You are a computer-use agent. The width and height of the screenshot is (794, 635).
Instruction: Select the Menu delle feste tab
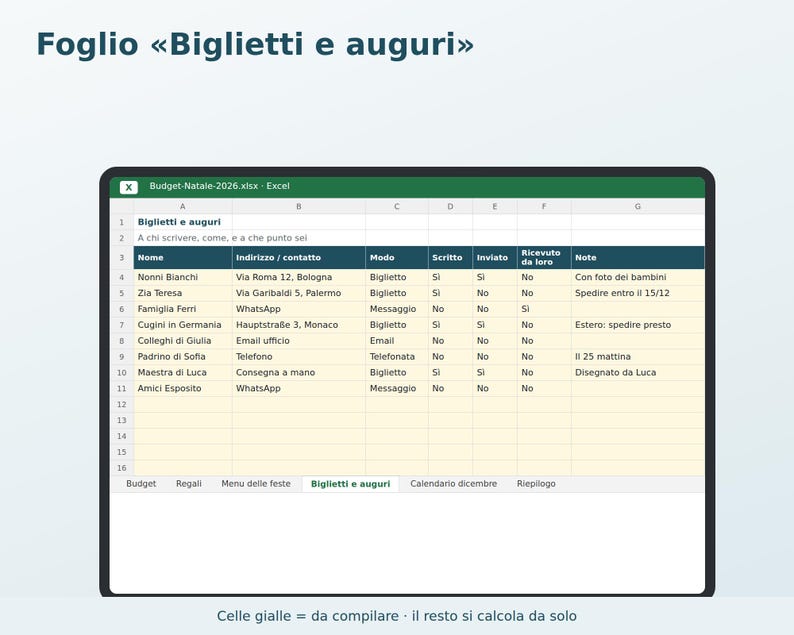(256, 484)
